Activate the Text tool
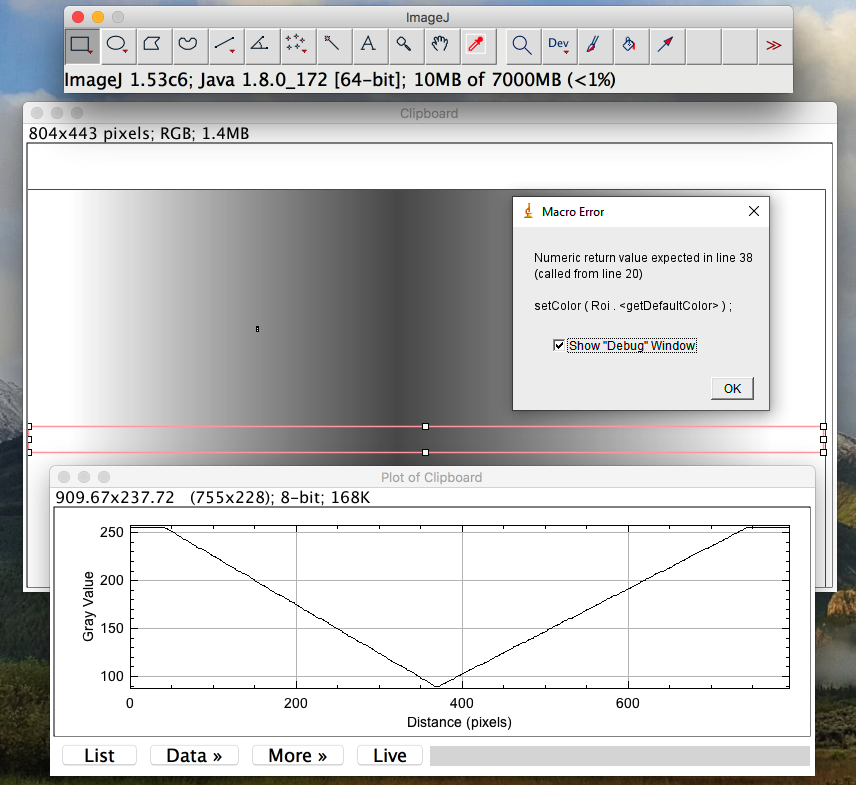This screenshot has width=856, height=785. point(369,46)
